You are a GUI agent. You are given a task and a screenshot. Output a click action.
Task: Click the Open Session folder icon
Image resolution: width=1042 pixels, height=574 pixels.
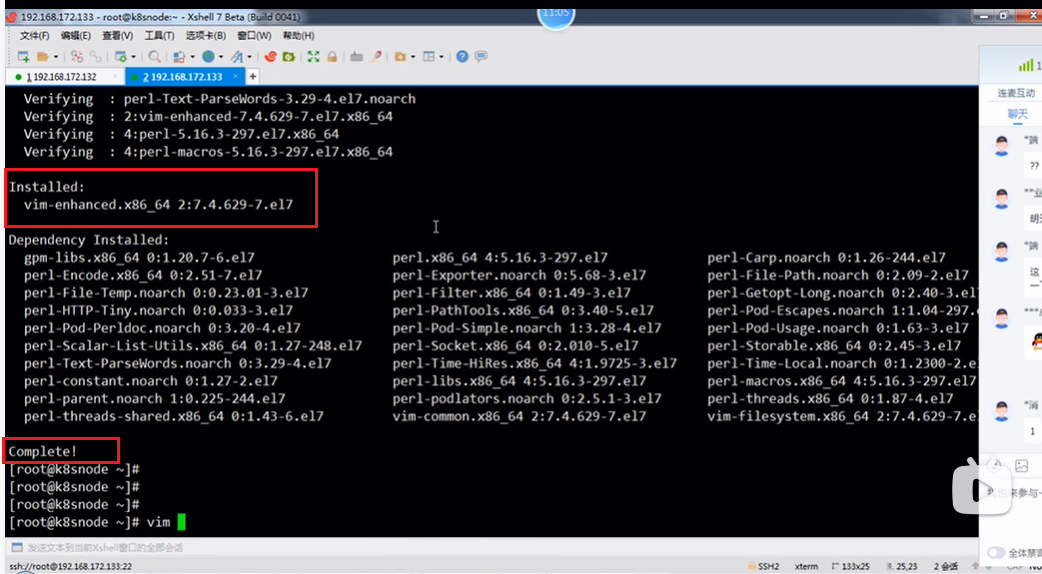point(43,56)
